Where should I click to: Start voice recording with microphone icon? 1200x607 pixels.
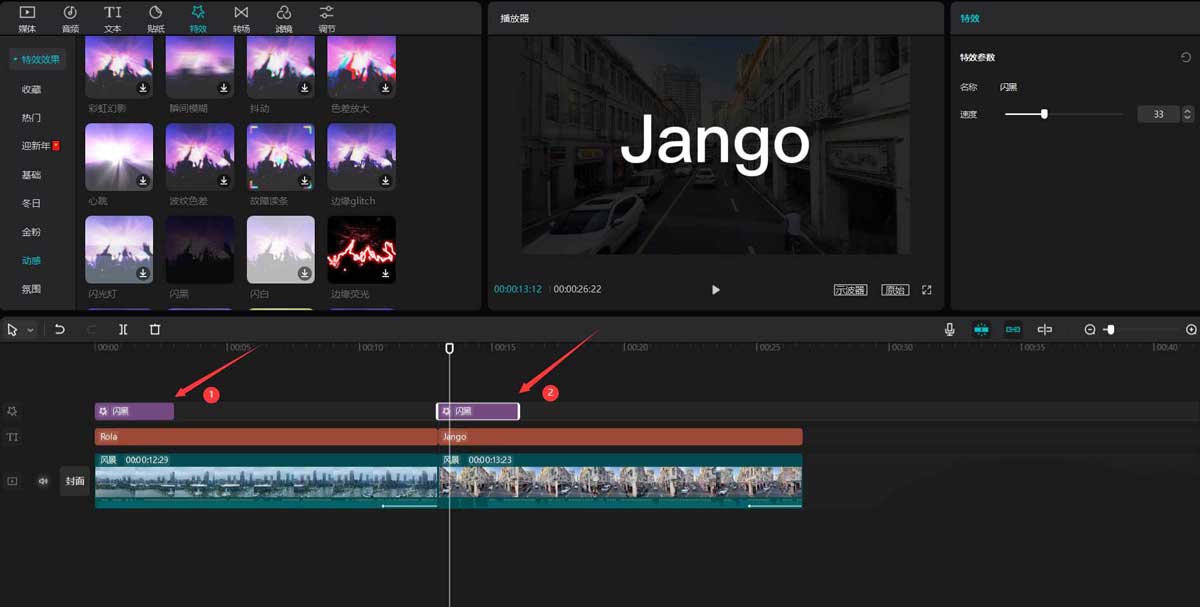(x=950, y=329)
